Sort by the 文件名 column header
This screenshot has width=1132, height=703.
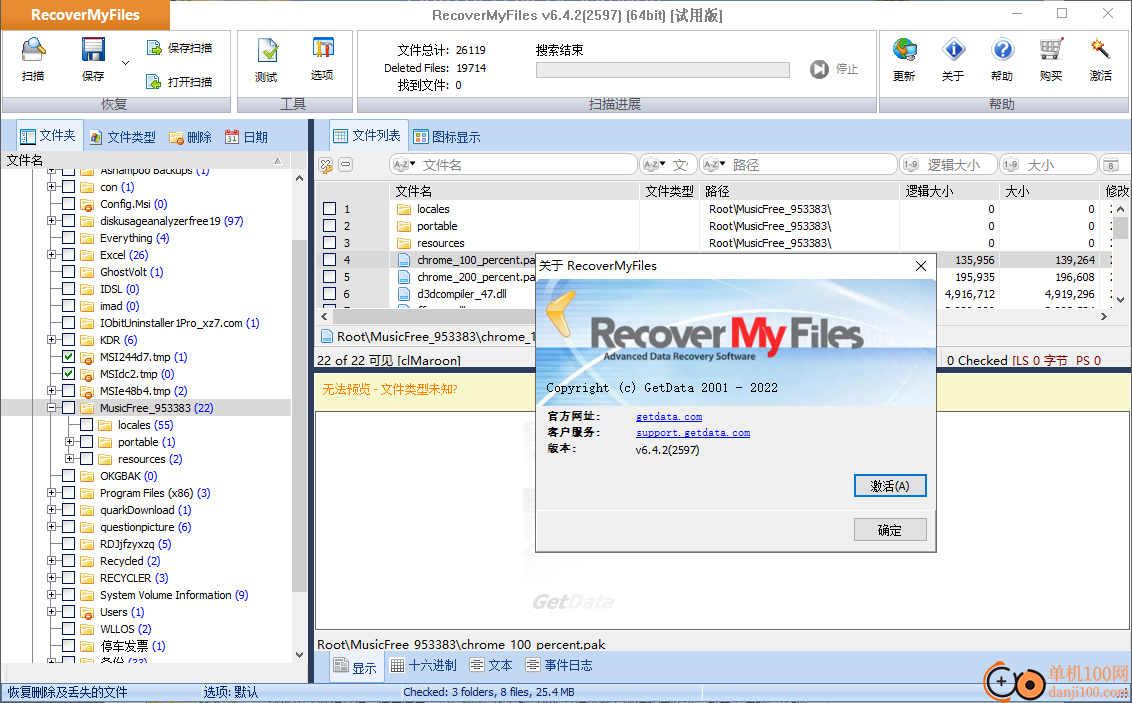(x=514, y=191)
